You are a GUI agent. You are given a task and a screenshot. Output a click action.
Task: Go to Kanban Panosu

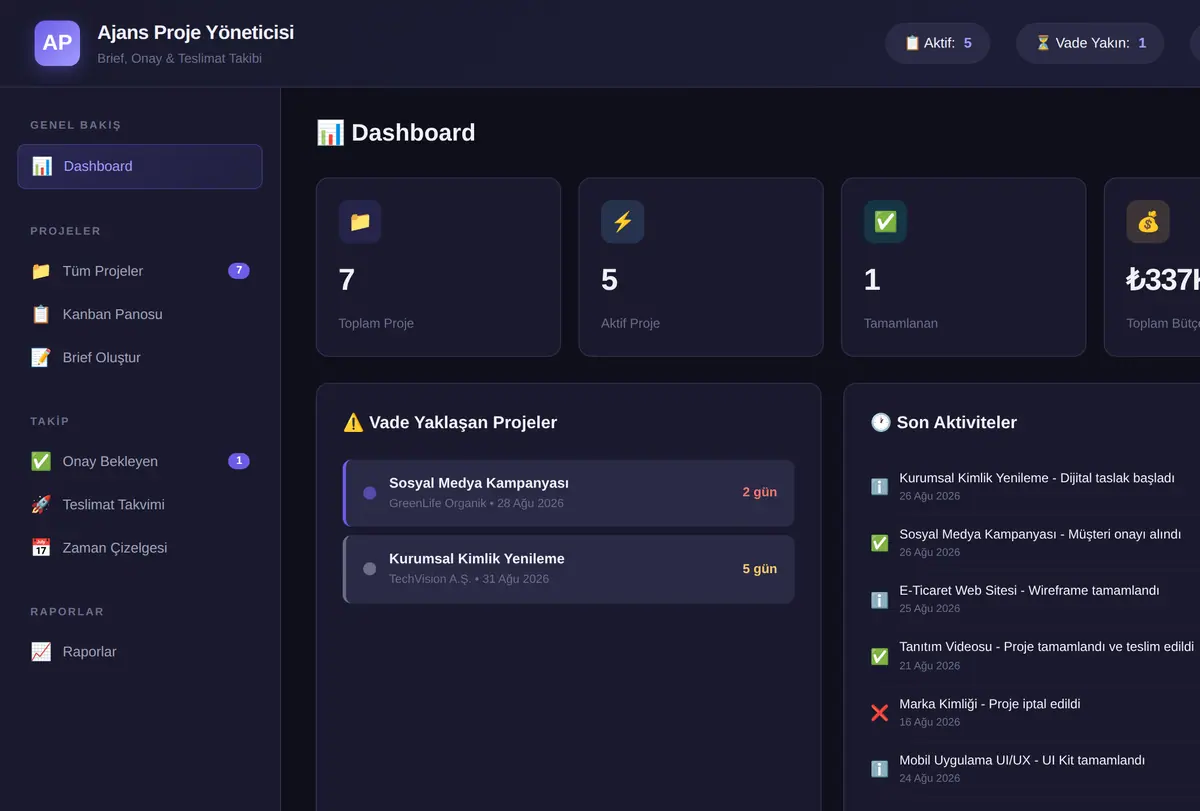[x=140, y=314]
